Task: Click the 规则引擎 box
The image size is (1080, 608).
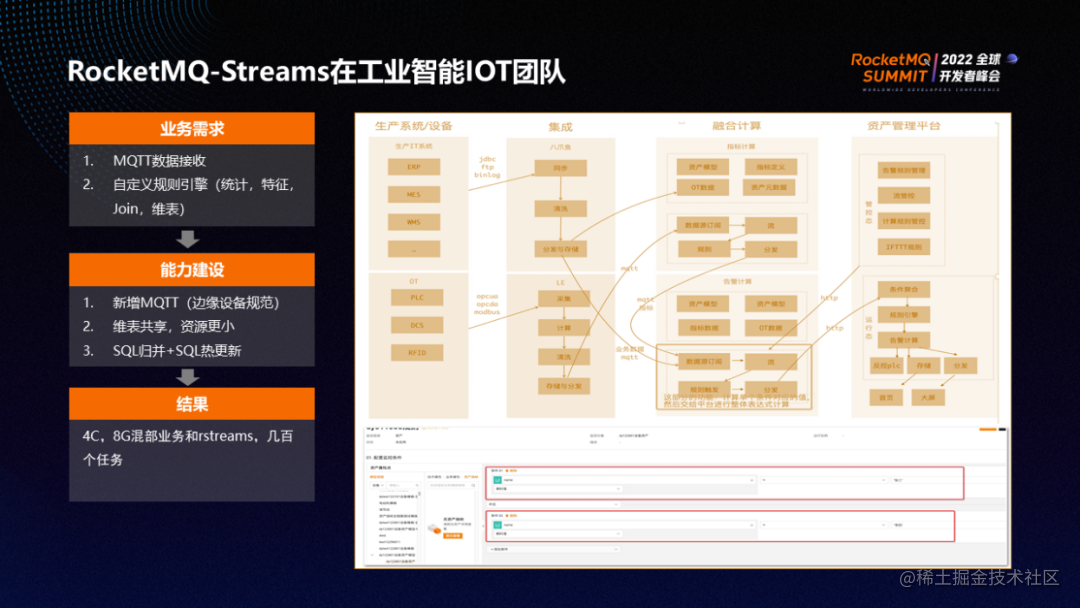Action: (904, 315)
